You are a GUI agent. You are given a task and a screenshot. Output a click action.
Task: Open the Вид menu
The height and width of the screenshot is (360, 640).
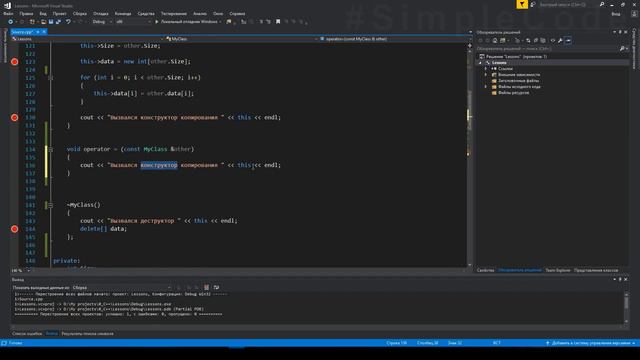pos(43,13)
